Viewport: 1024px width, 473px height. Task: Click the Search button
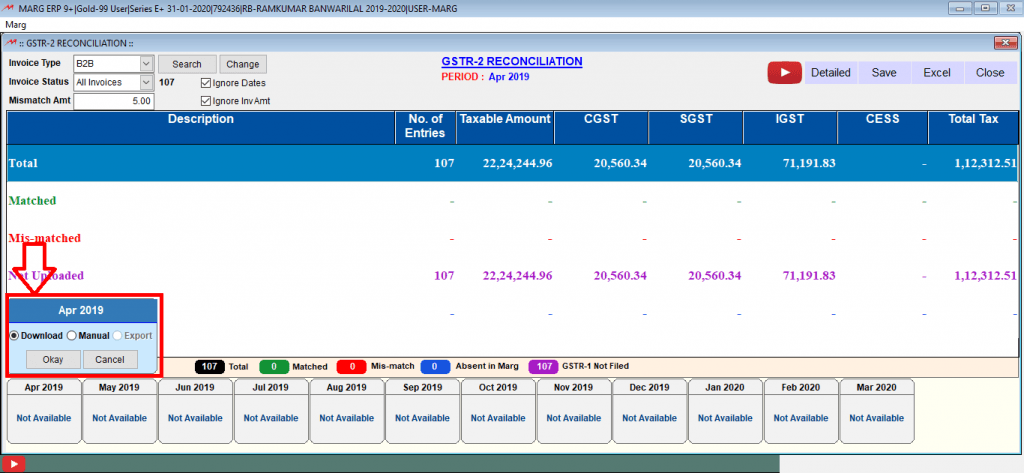coord(187,64)
